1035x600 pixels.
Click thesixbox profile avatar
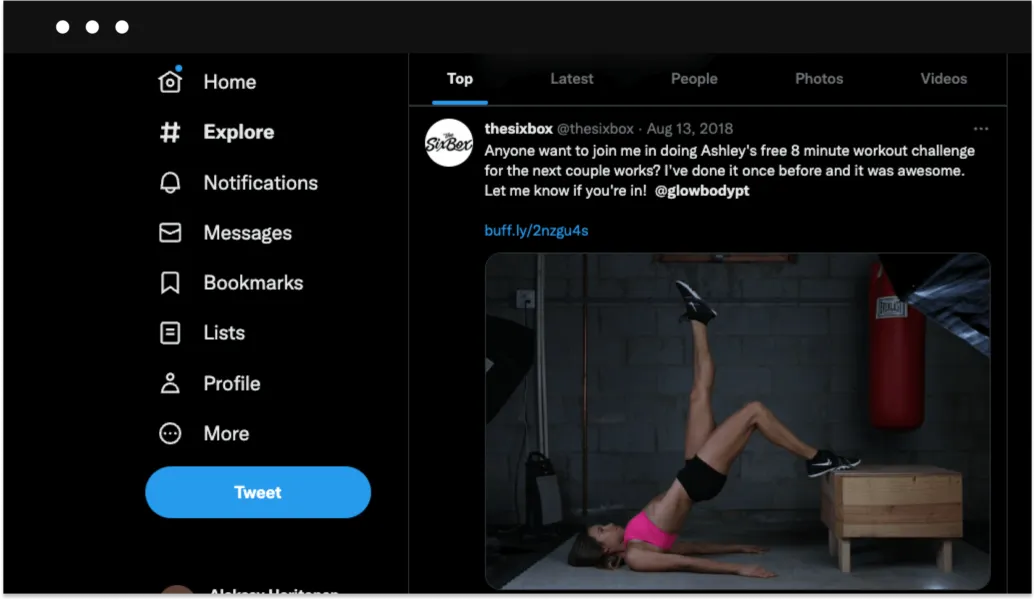(x=449, y=143)
